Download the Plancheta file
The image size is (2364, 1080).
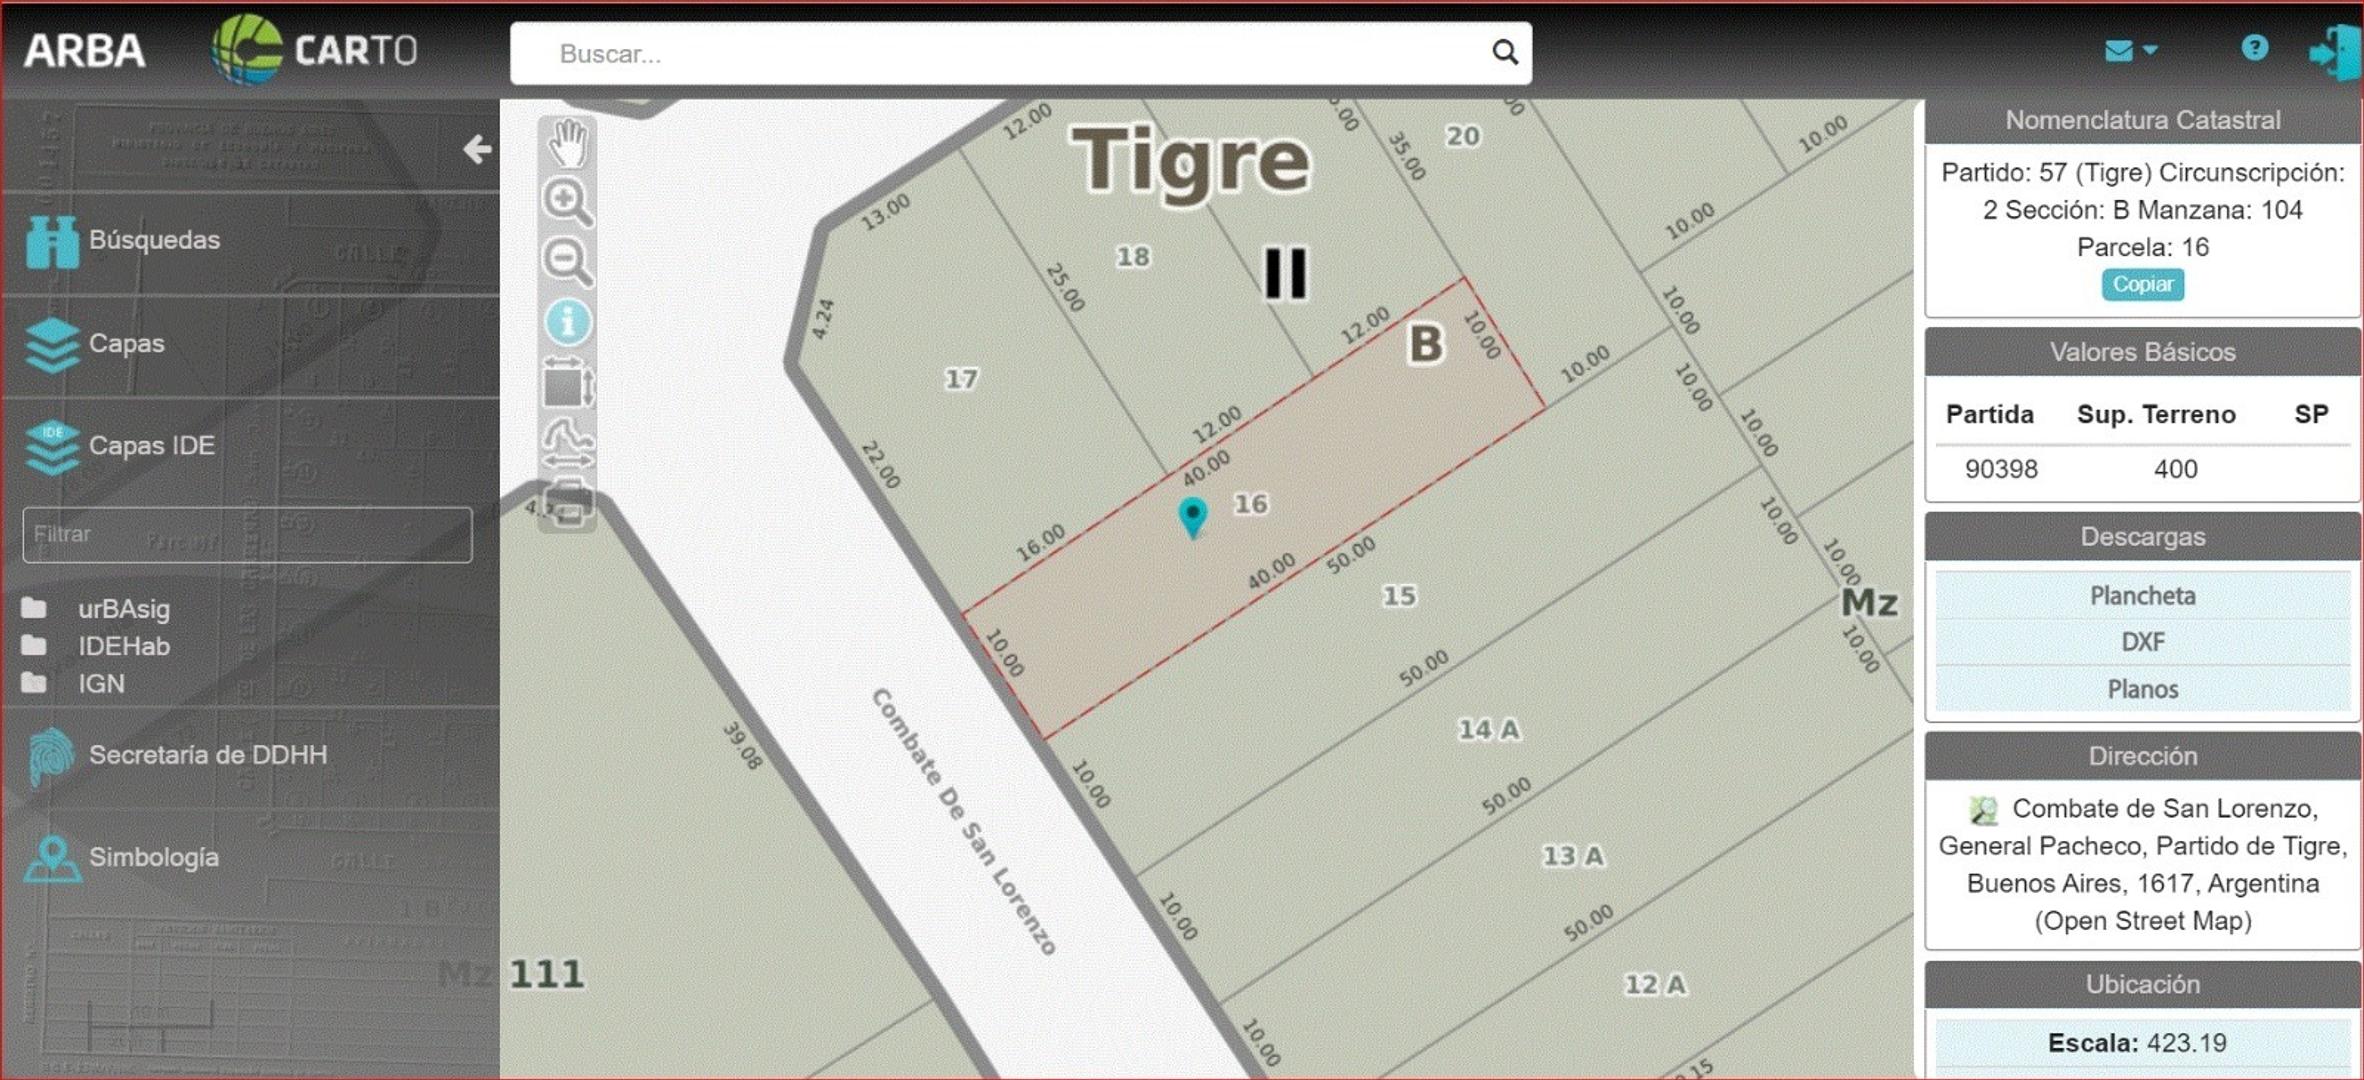2142,596
